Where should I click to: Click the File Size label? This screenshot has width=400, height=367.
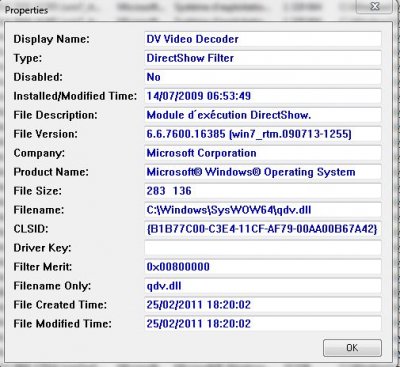click(x=37, y=191)
